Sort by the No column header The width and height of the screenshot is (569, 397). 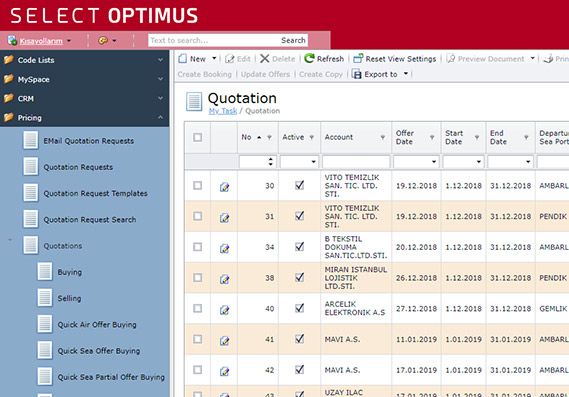(246, 137)
